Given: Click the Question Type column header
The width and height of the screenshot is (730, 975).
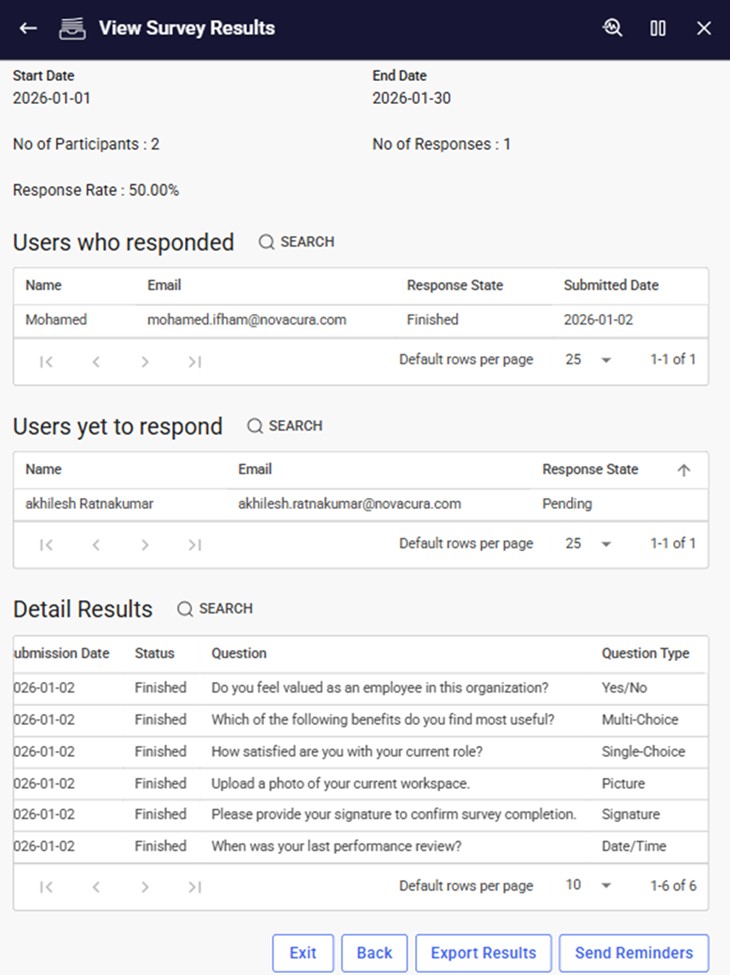Looking at the screenshot, I should 645,653.
